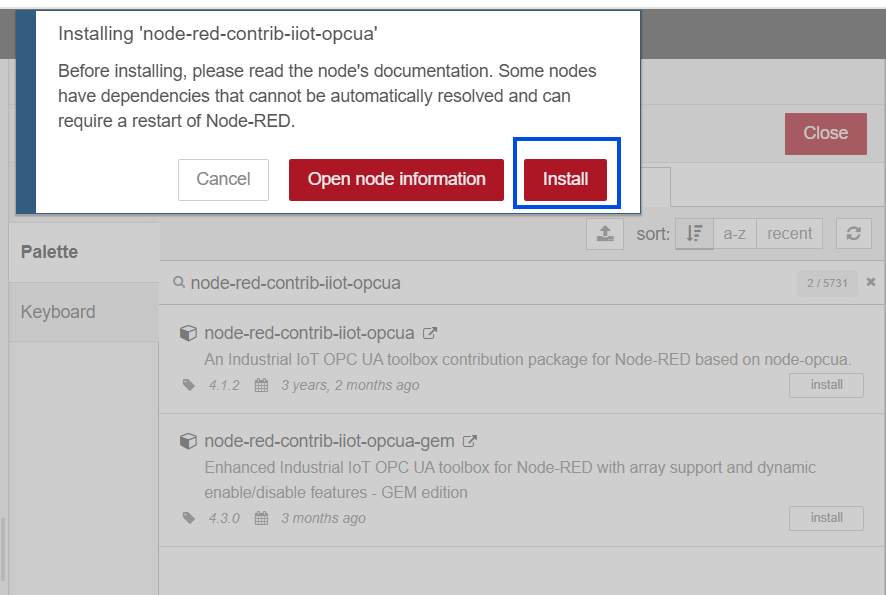Click the search magnifier icon
The width and height of the screenshot is (886, 595).
point(179,282)
